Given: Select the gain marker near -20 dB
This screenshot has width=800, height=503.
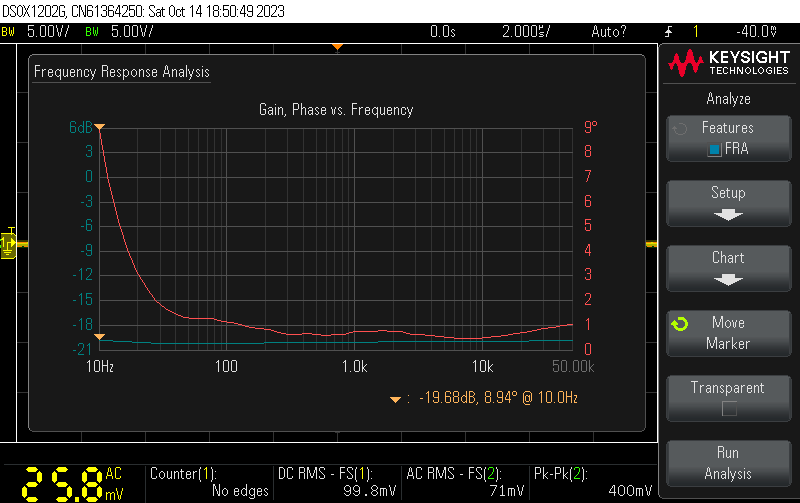Looking at the screenshot, I should click(x=99, y=337).
